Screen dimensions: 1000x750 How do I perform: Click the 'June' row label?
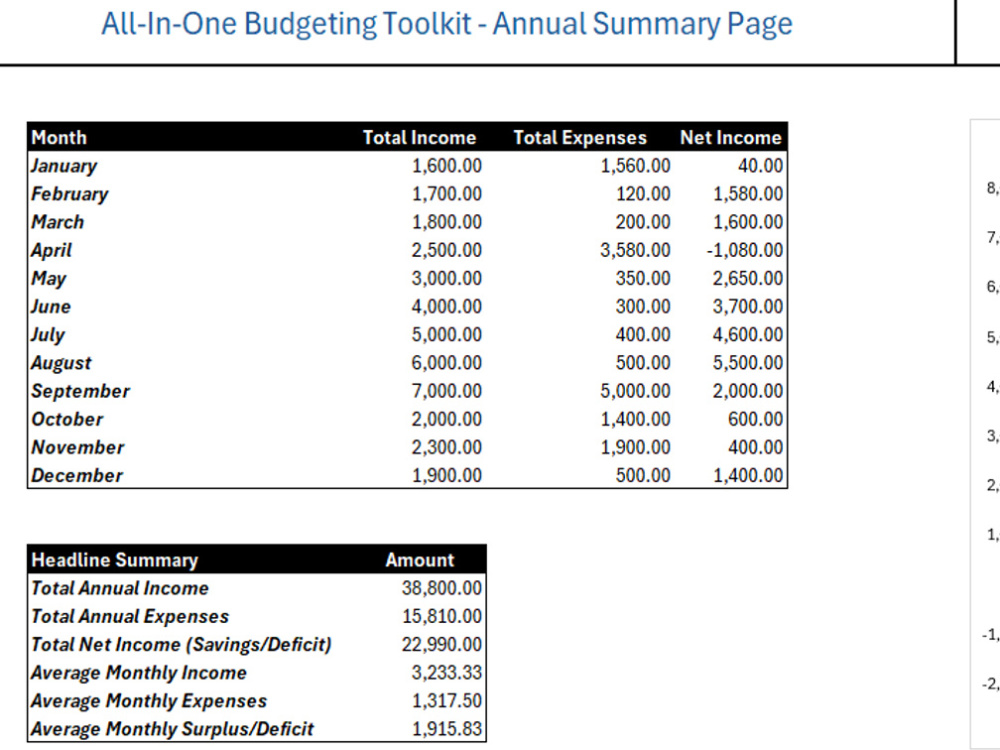50,306
